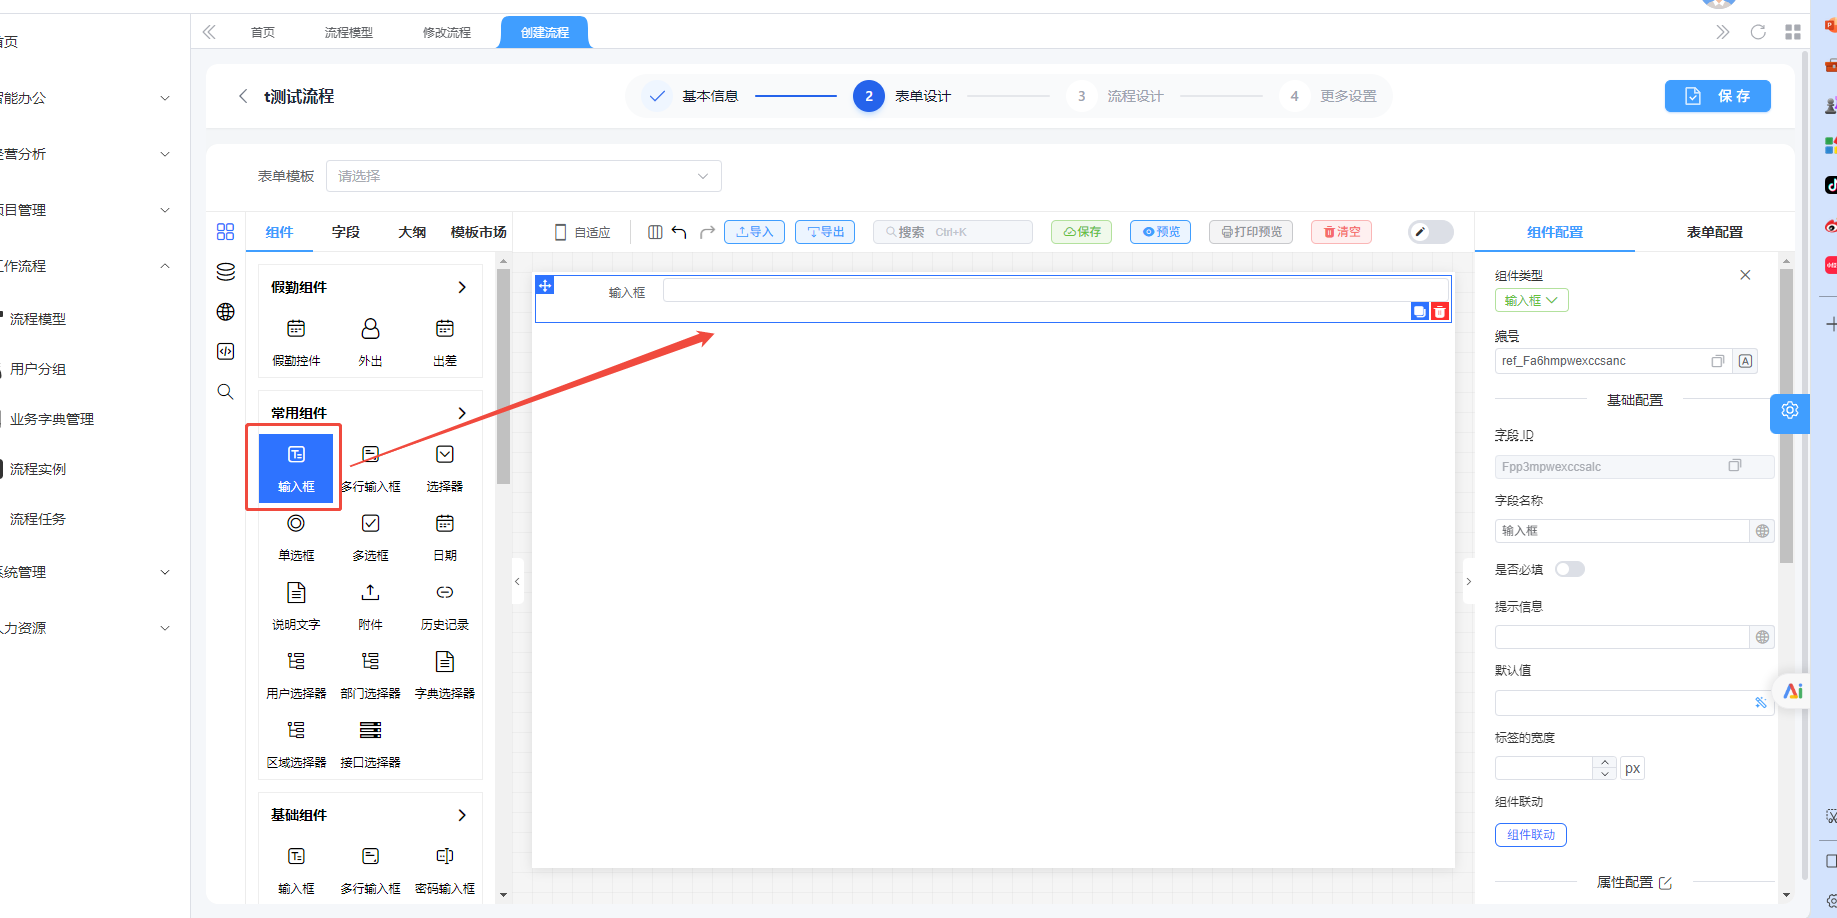Open the search sidebar icon
This screenshot has height=918, width=1837.
tap(226, 392)
